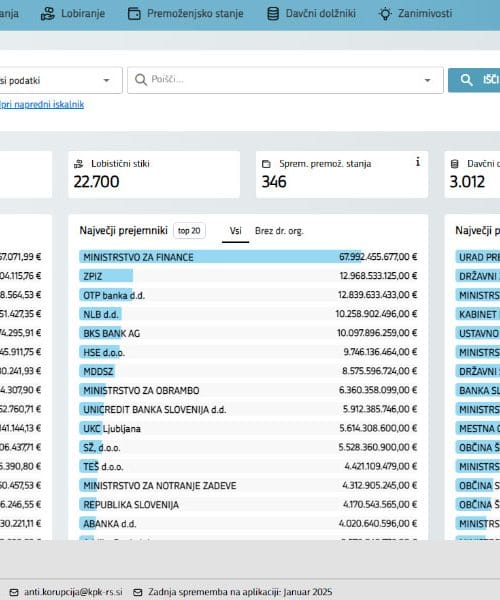
Task: Click the Davčni dolžniki database icon
Action: (273, 14)
